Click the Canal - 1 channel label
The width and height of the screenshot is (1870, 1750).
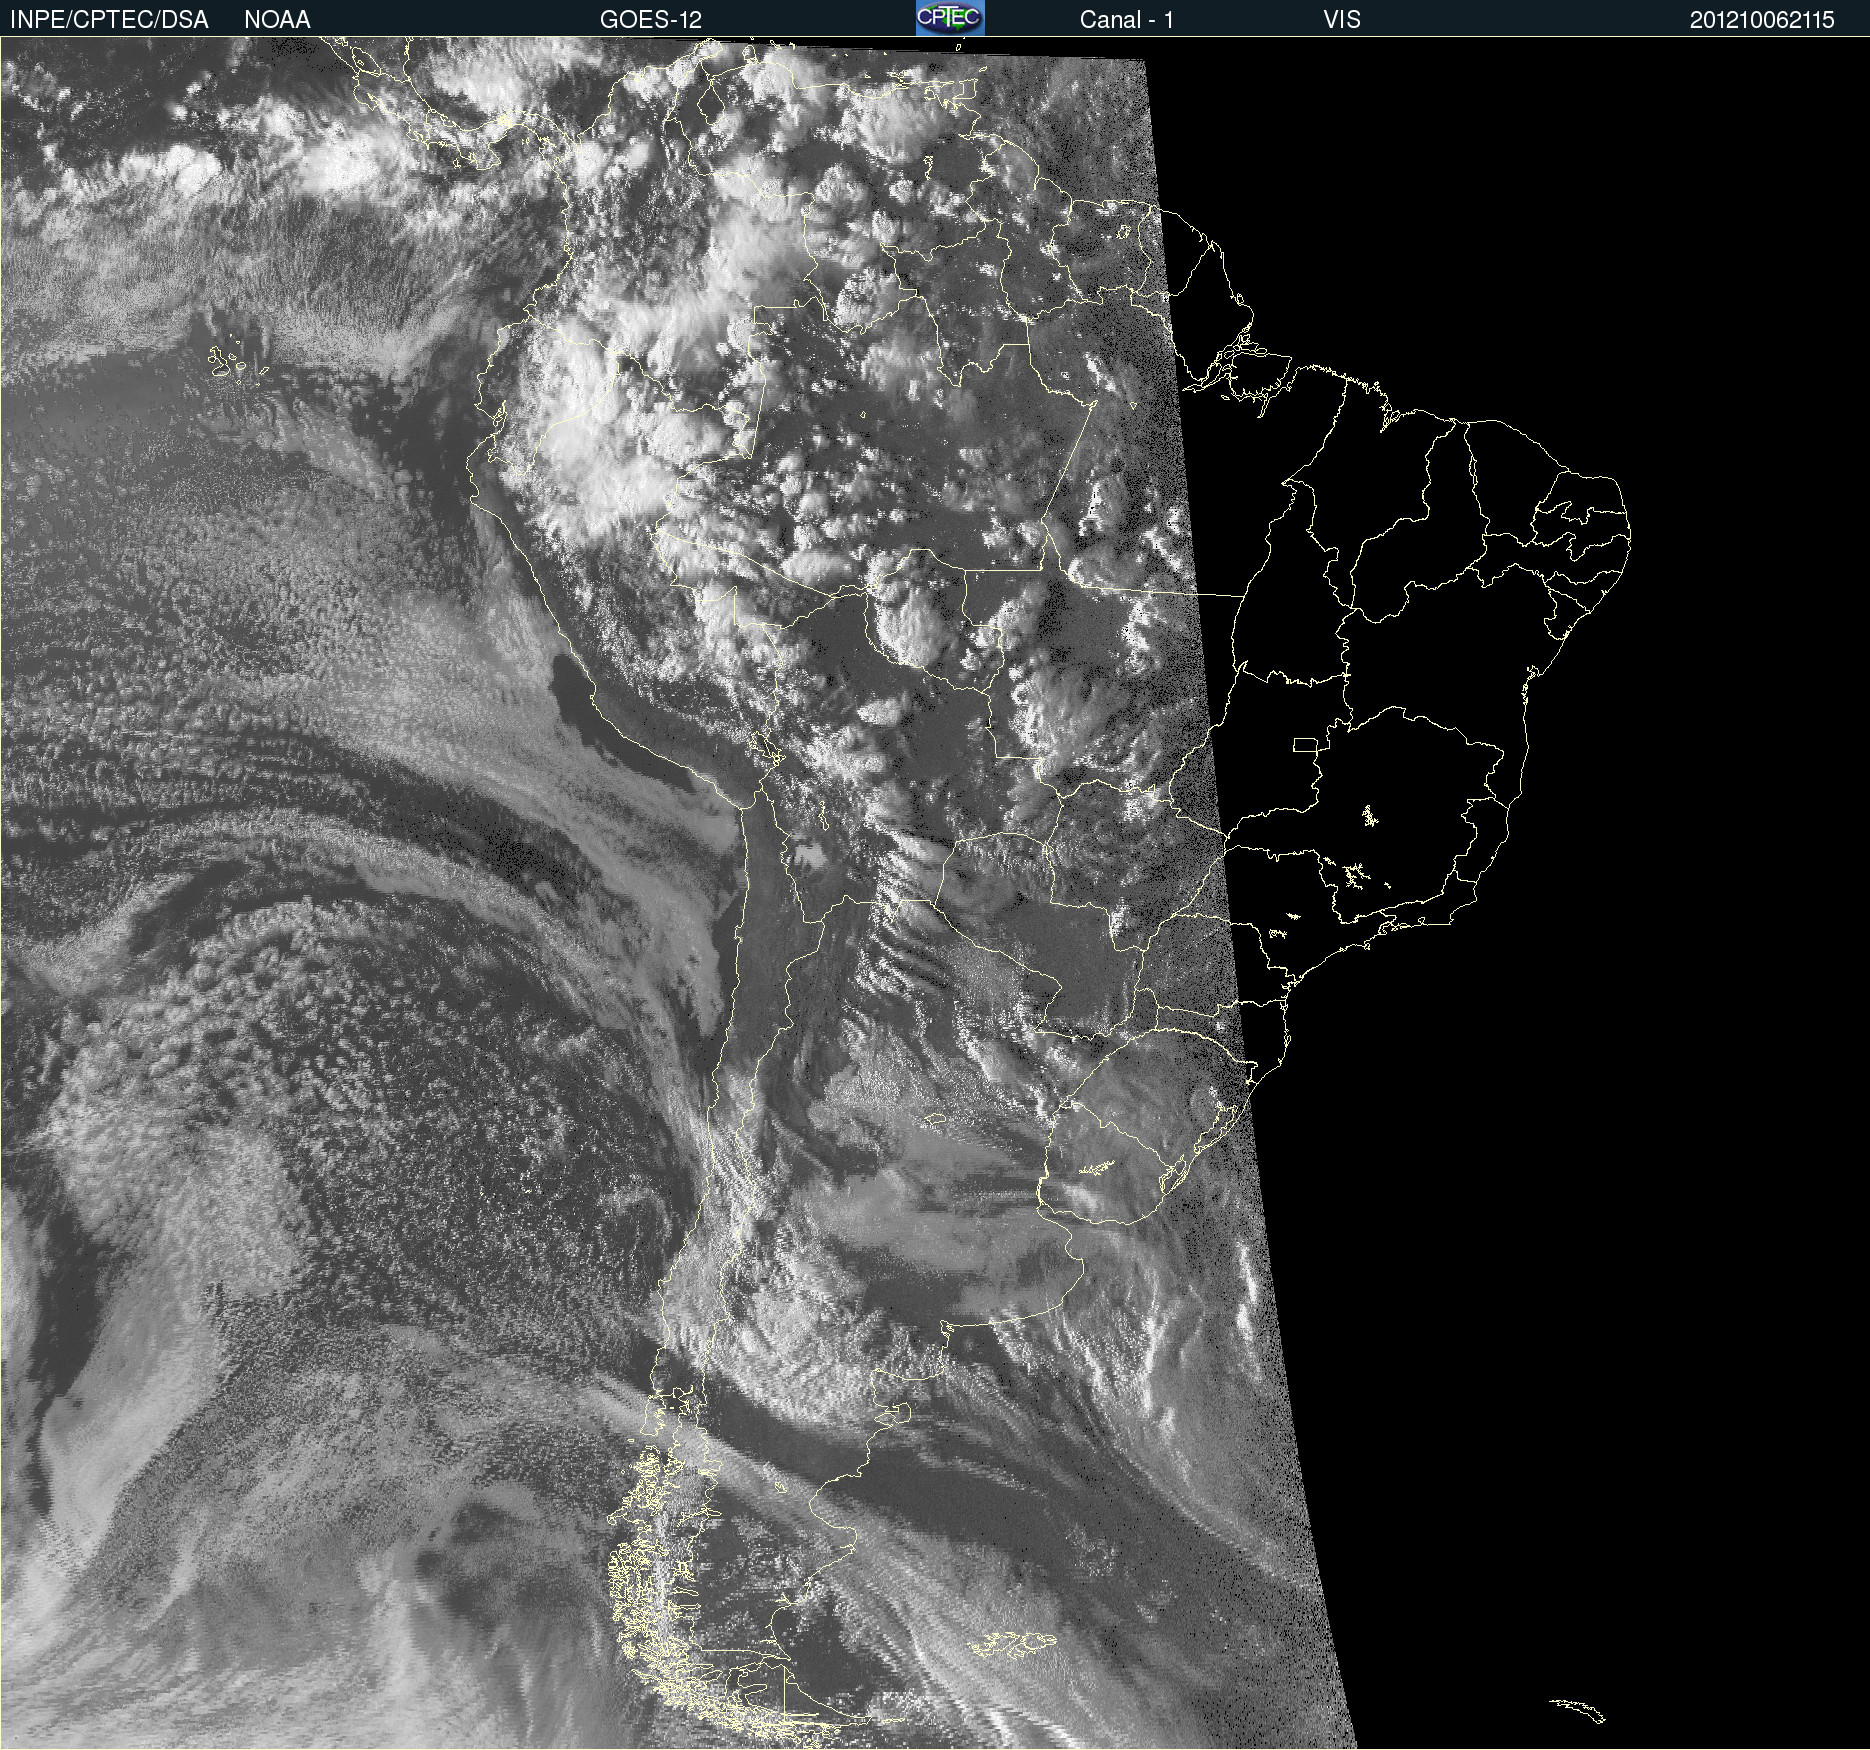(1126, 20)
